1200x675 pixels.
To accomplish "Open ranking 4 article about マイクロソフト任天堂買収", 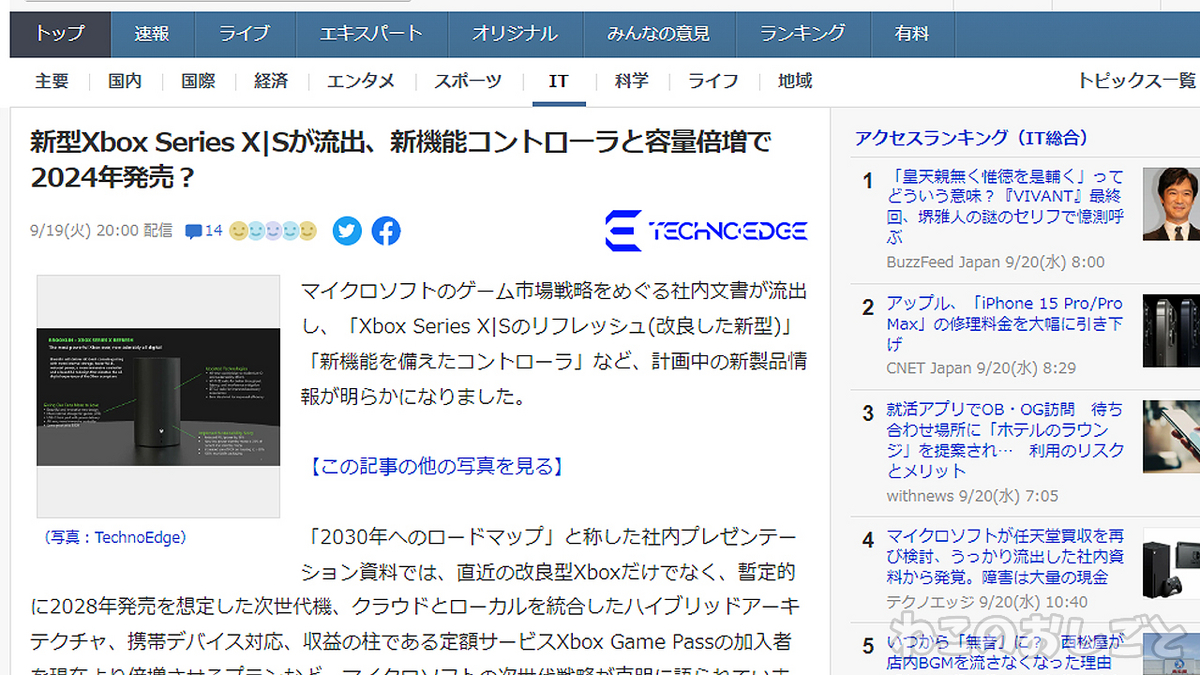I will tap(1005, 557).
